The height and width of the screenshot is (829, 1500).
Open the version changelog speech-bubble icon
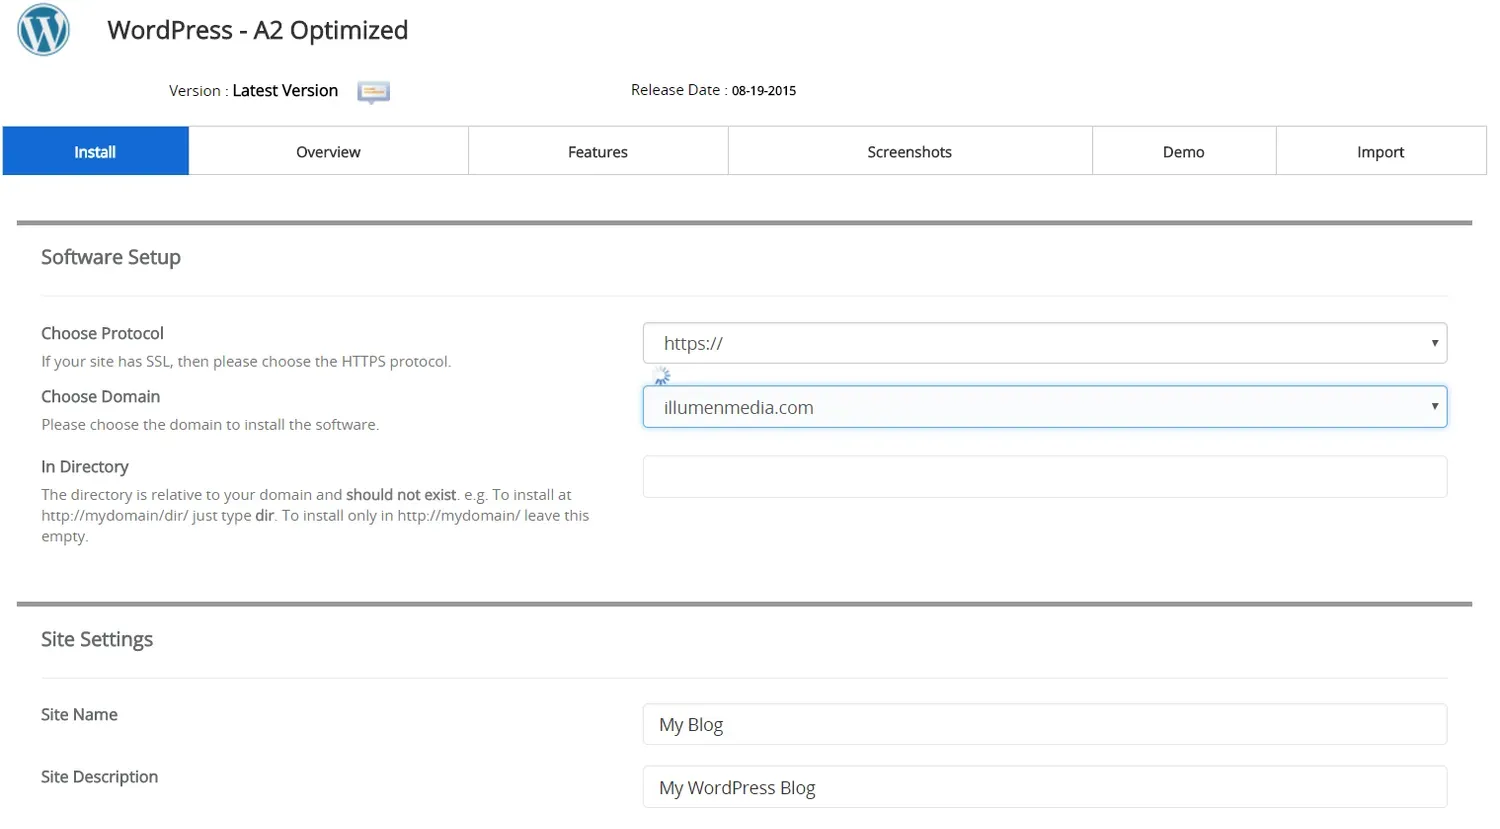373,92
